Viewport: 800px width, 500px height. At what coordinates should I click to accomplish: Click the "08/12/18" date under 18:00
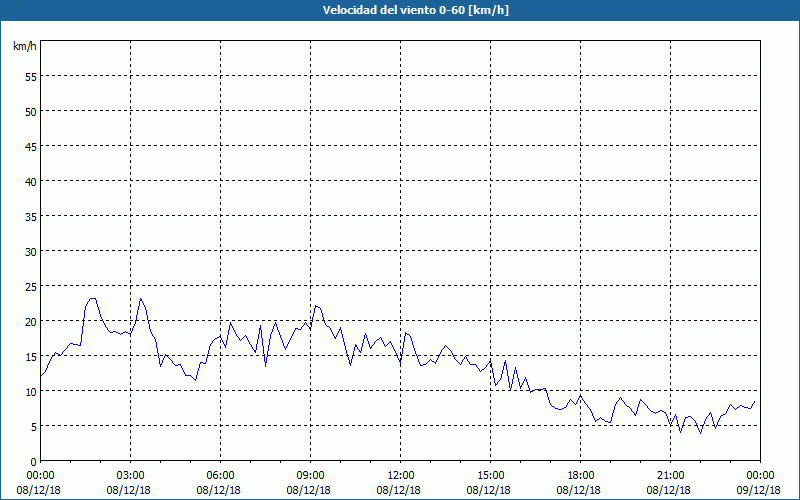pyautogui.click(x=579, y=490)
